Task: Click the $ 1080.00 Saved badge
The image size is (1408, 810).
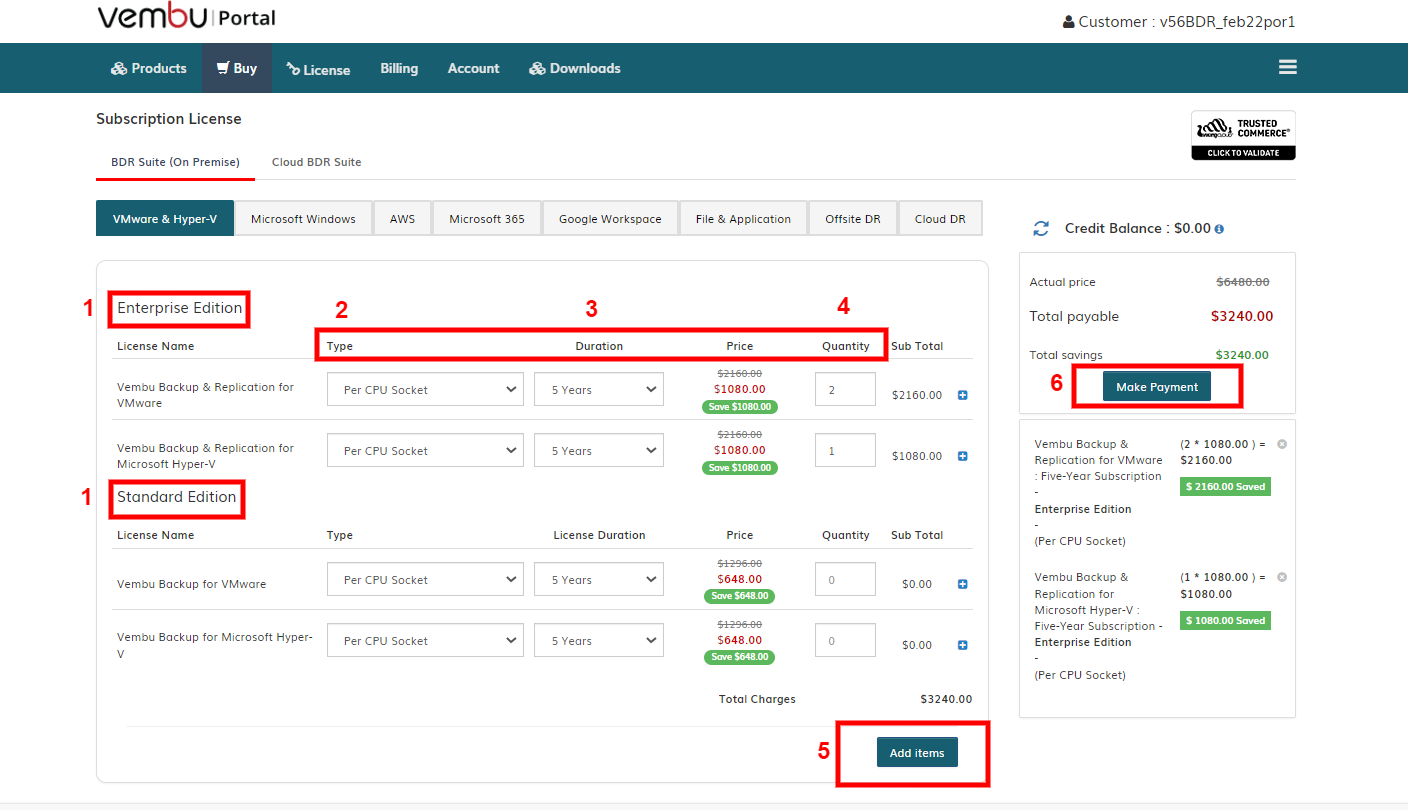Action: point(1225,621)
